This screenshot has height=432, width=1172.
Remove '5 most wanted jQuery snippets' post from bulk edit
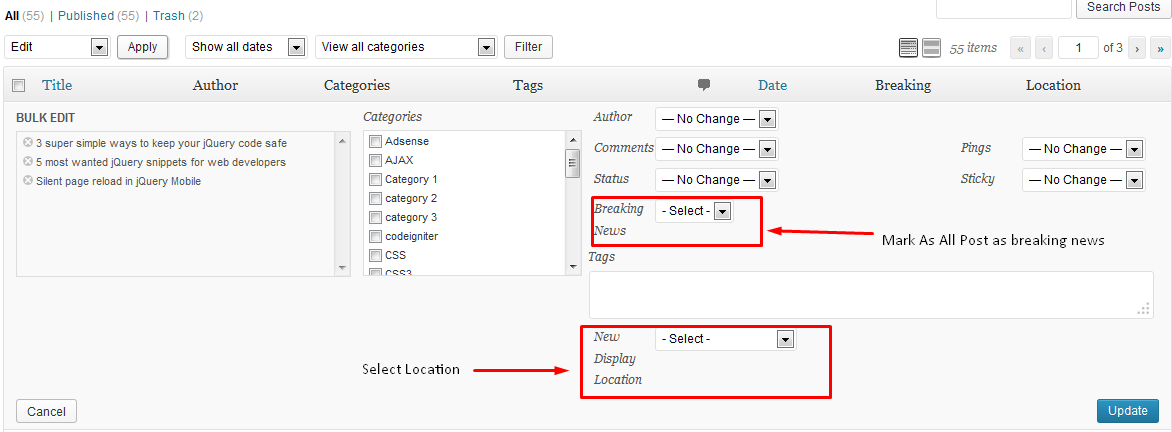pos(28,161)
